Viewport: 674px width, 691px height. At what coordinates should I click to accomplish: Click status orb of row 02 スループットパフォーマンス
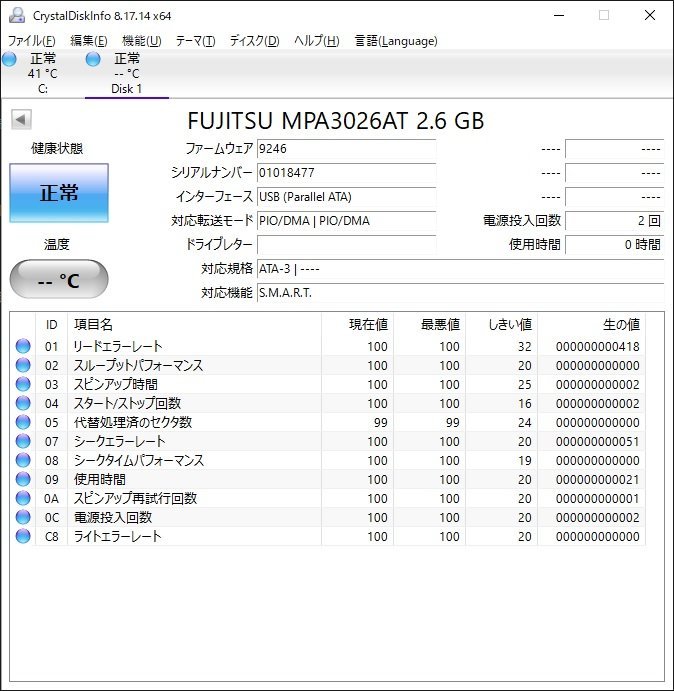[23, 365]
